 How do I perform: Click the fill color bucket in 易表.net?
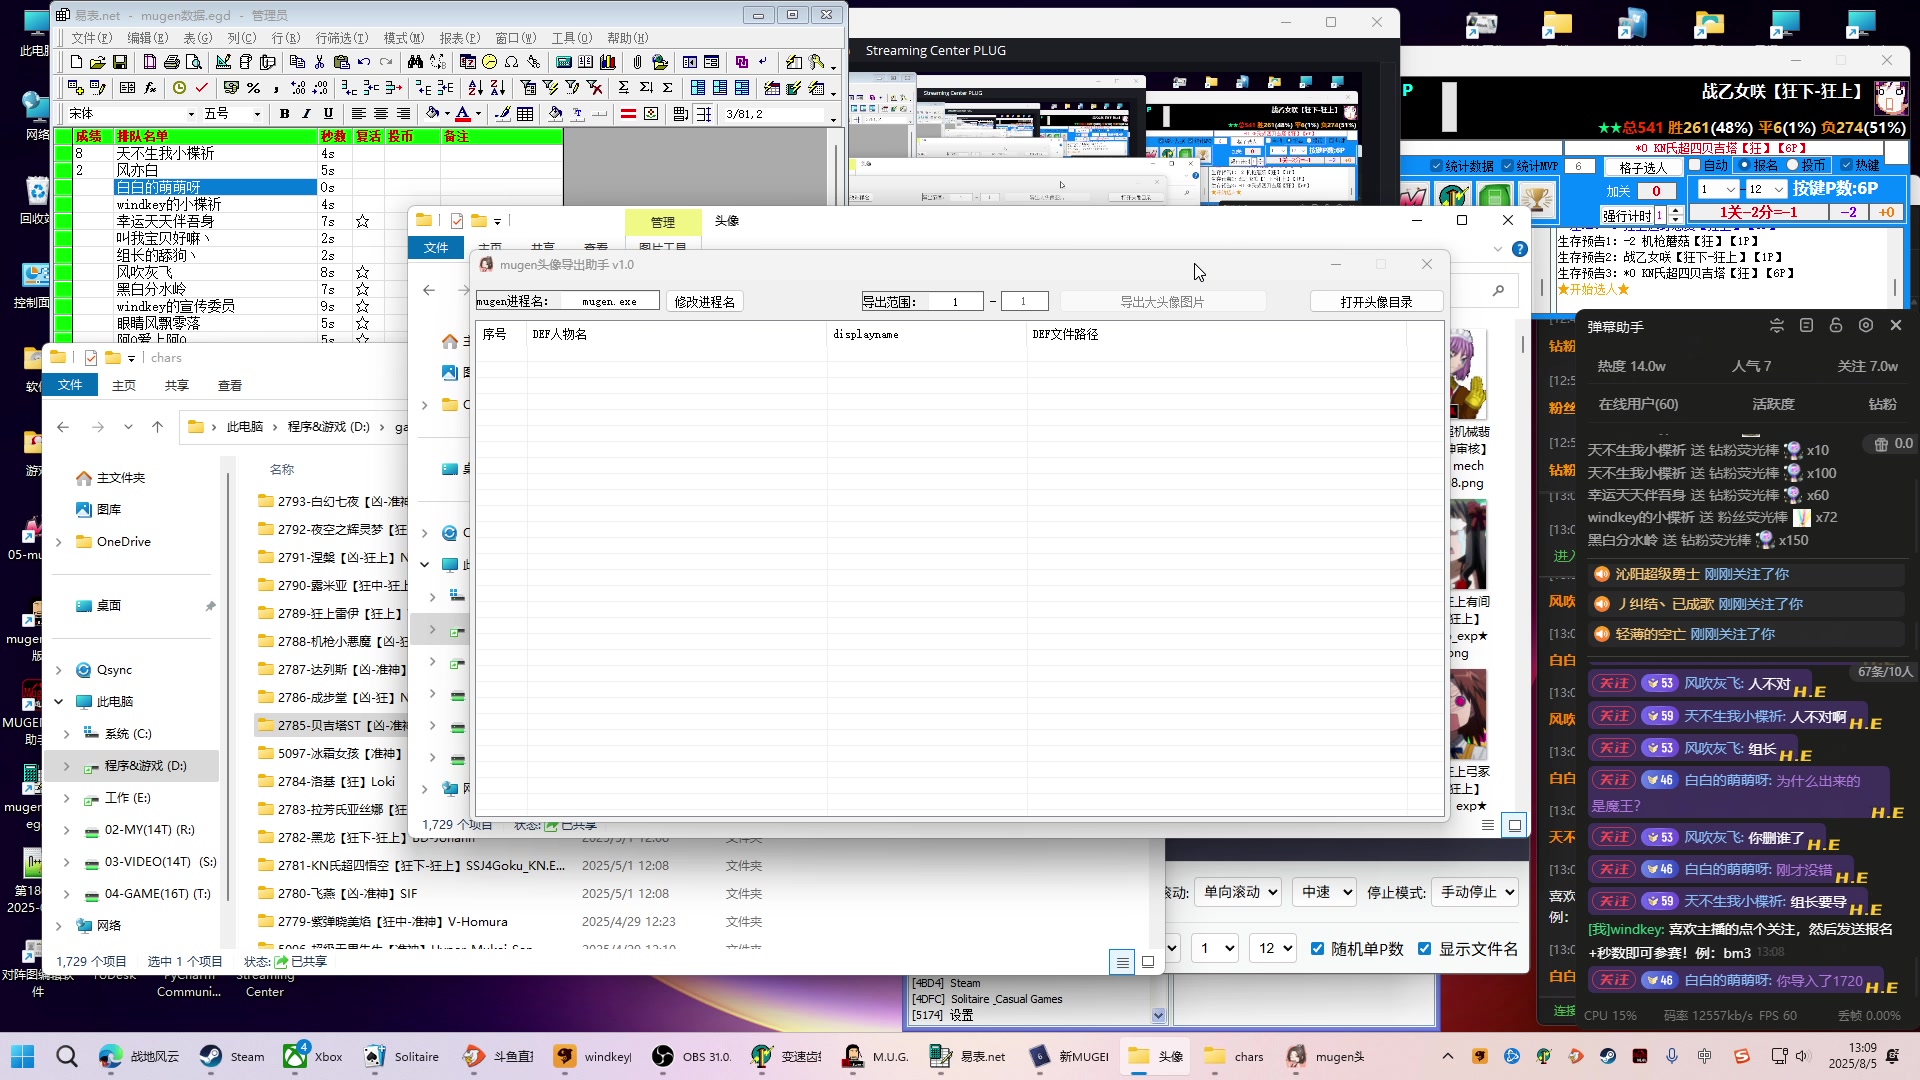coord(432,114)
